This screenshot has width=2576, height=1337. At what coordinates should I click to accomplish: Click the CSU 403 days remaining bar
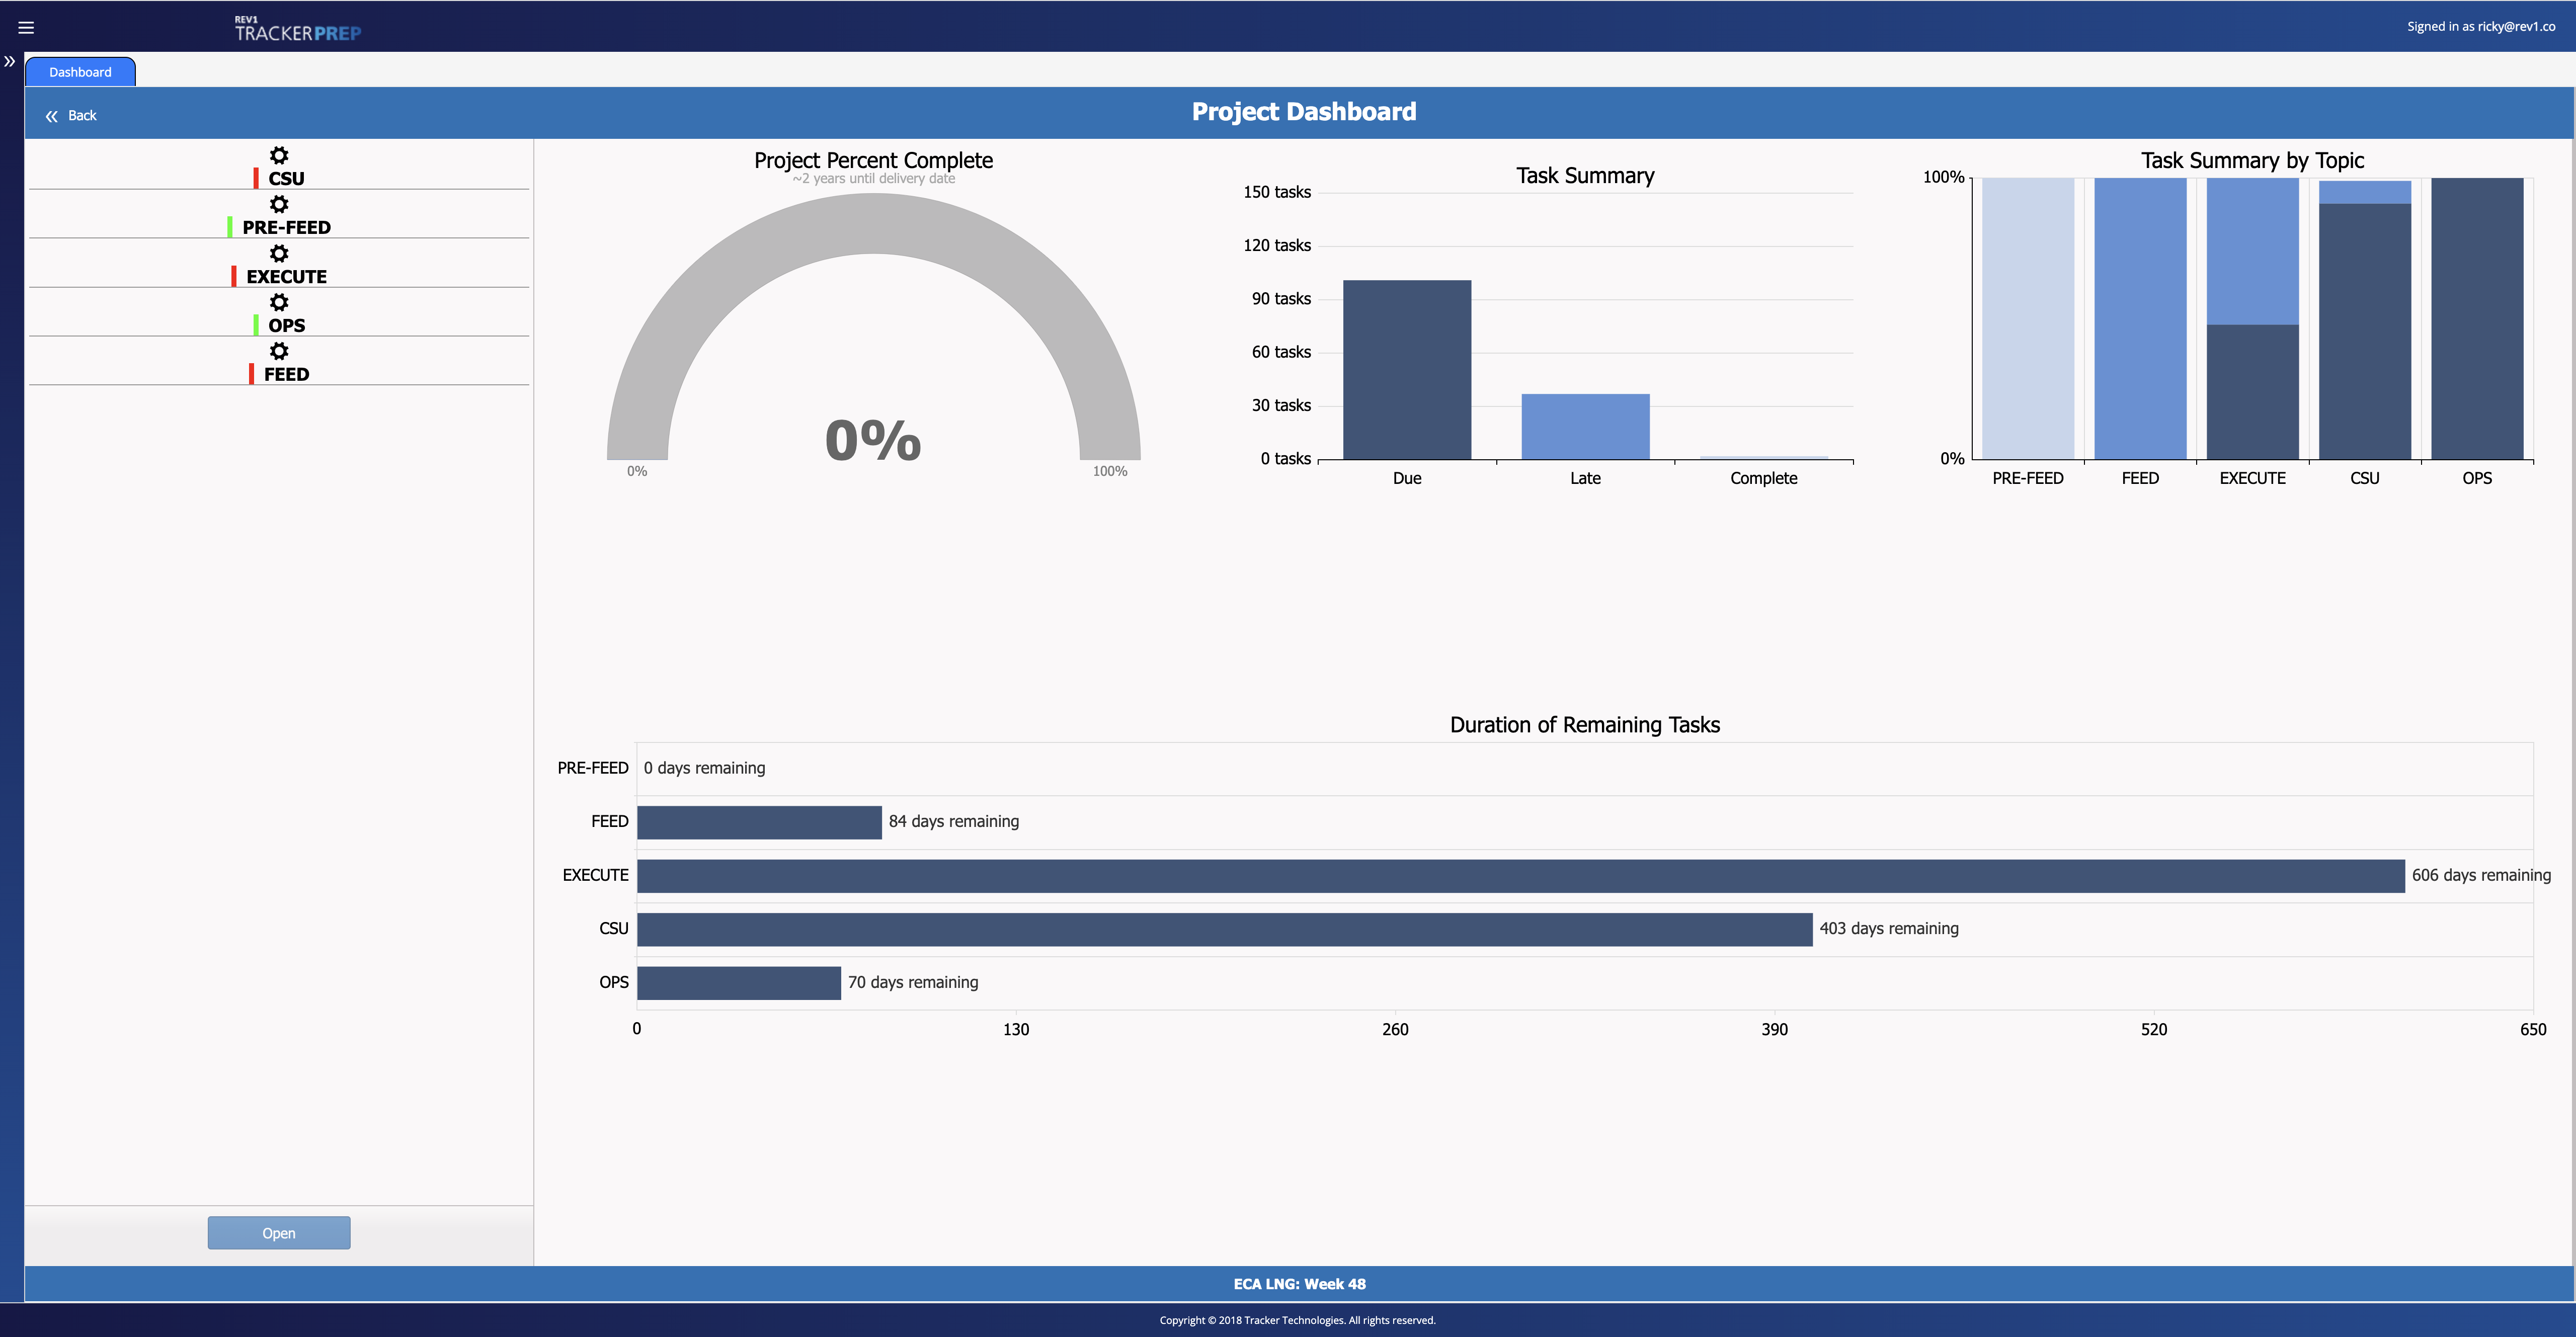tap(1224, 929)
